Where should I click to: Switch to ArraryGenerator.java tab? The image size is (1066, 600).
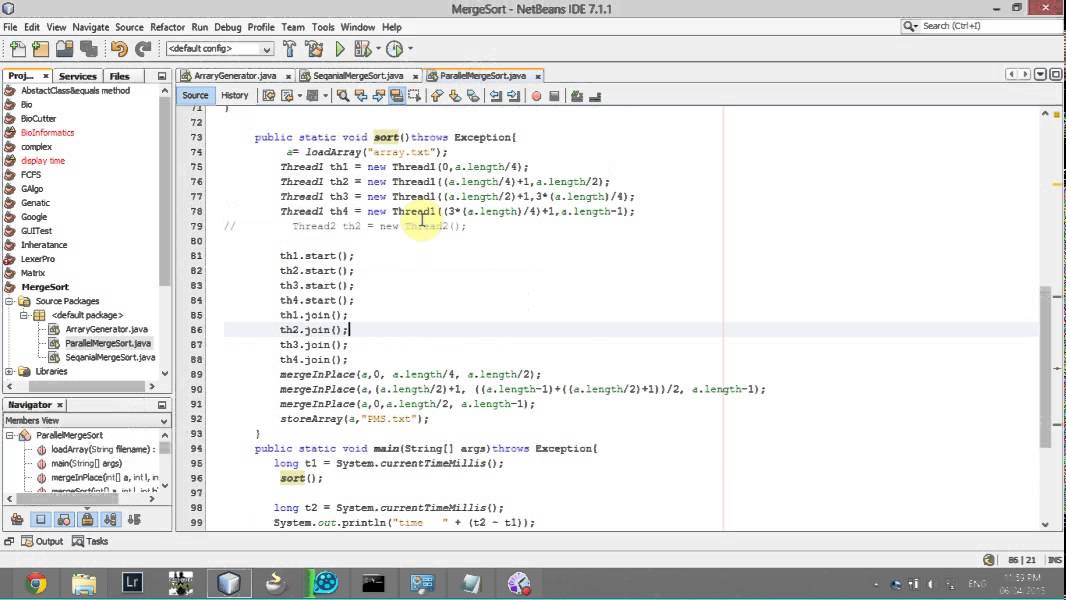tap(235, 75)
